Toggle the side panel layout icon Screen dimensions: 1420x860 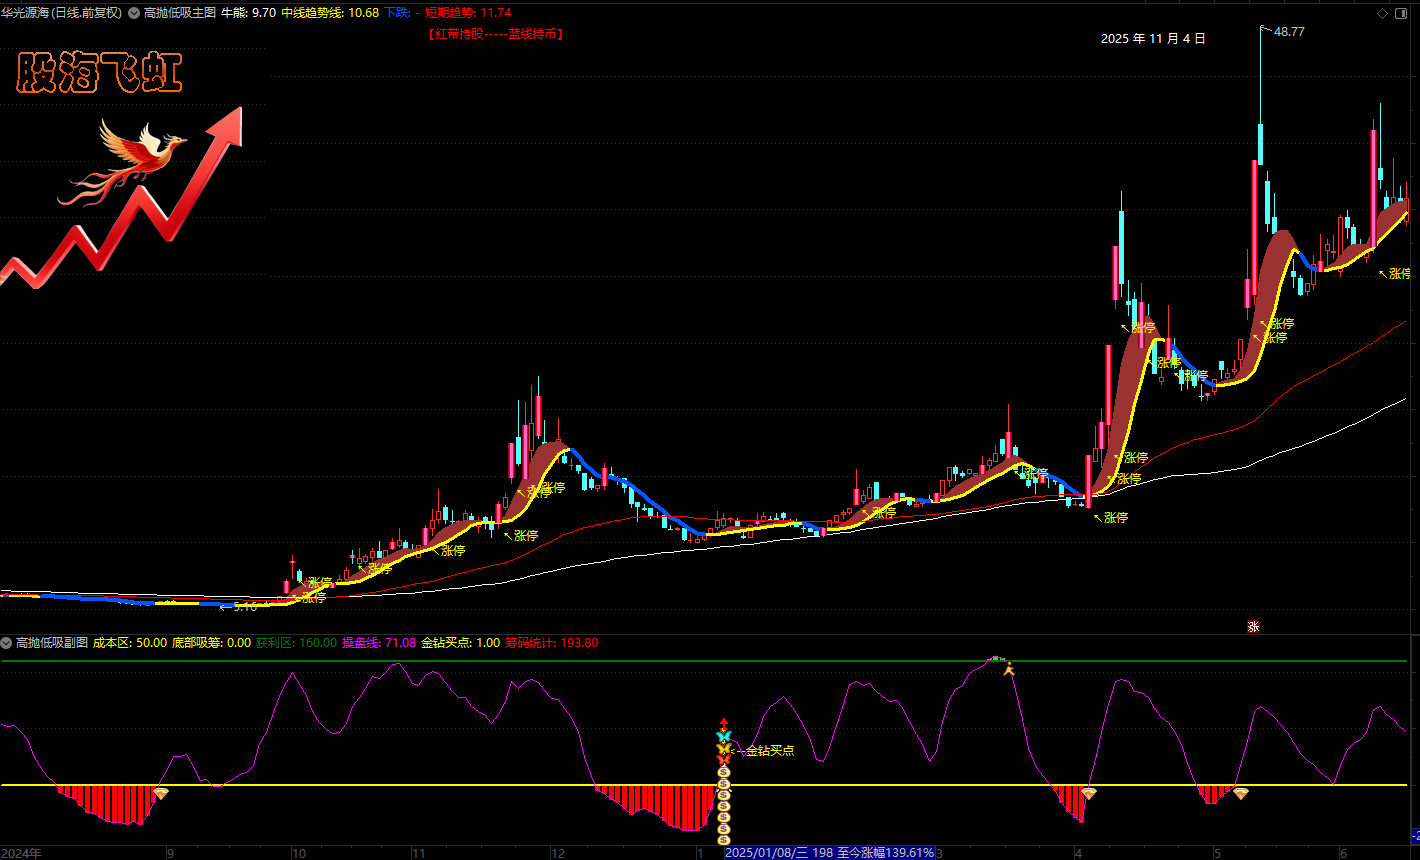1402,13
